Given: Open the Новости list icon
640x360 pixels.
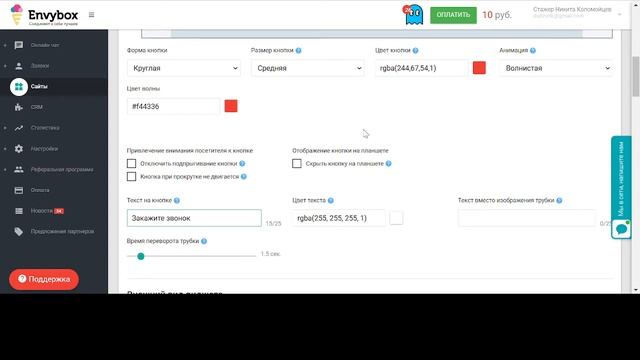Looking at the screenshot, I should pyautogui.click(x=19, y=211).
